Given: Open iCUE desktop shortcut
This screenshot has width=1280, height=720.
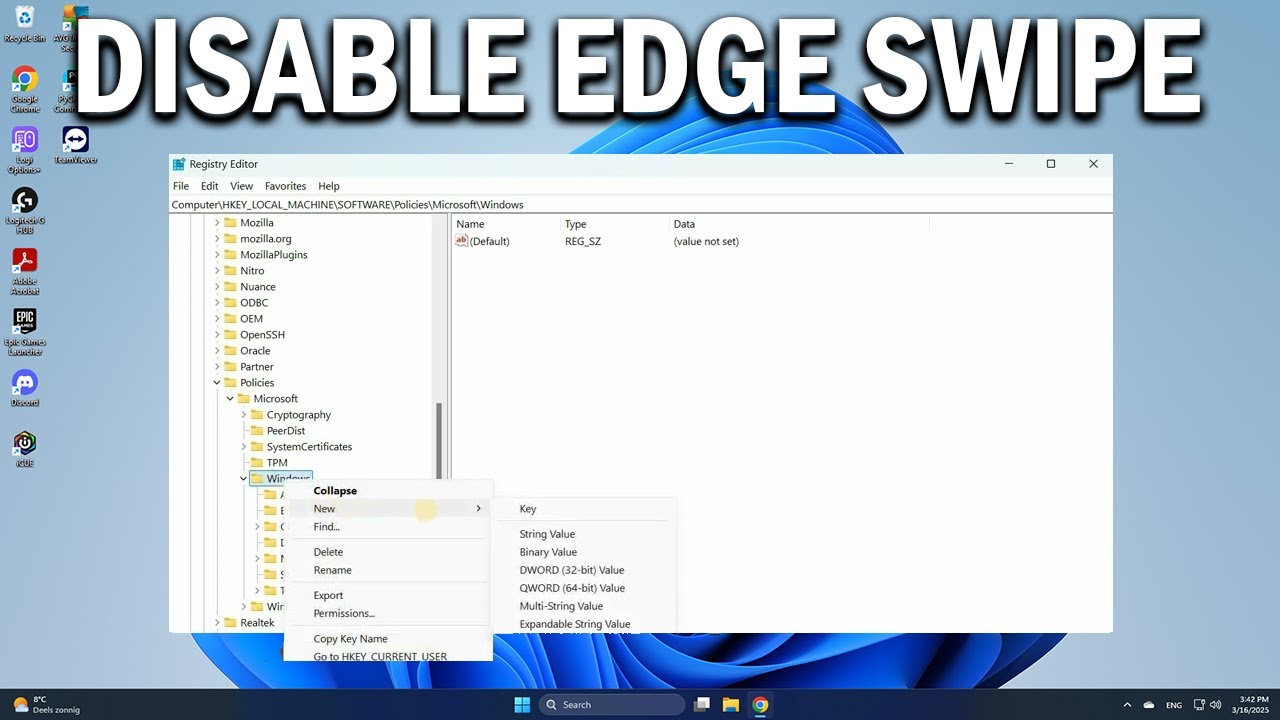Looking at the screenshot, I should 24,449.
